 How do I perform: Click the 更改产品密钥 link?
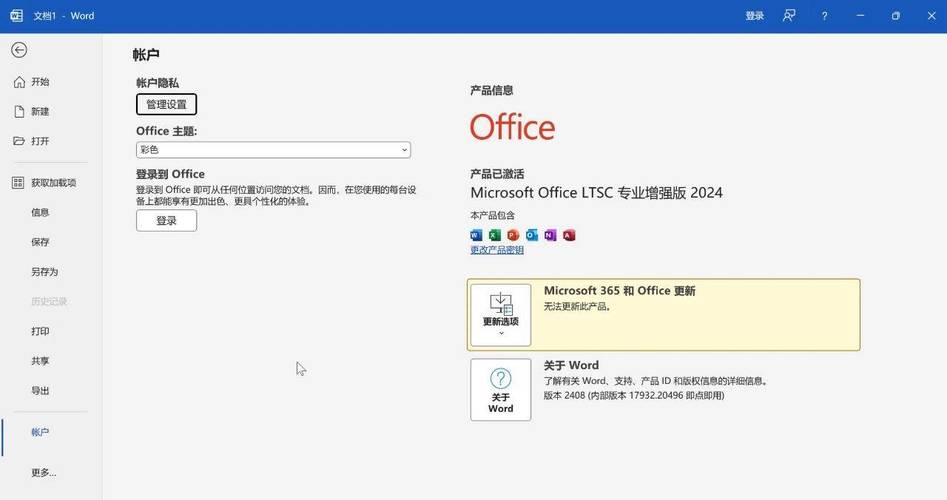pos(497,250)
